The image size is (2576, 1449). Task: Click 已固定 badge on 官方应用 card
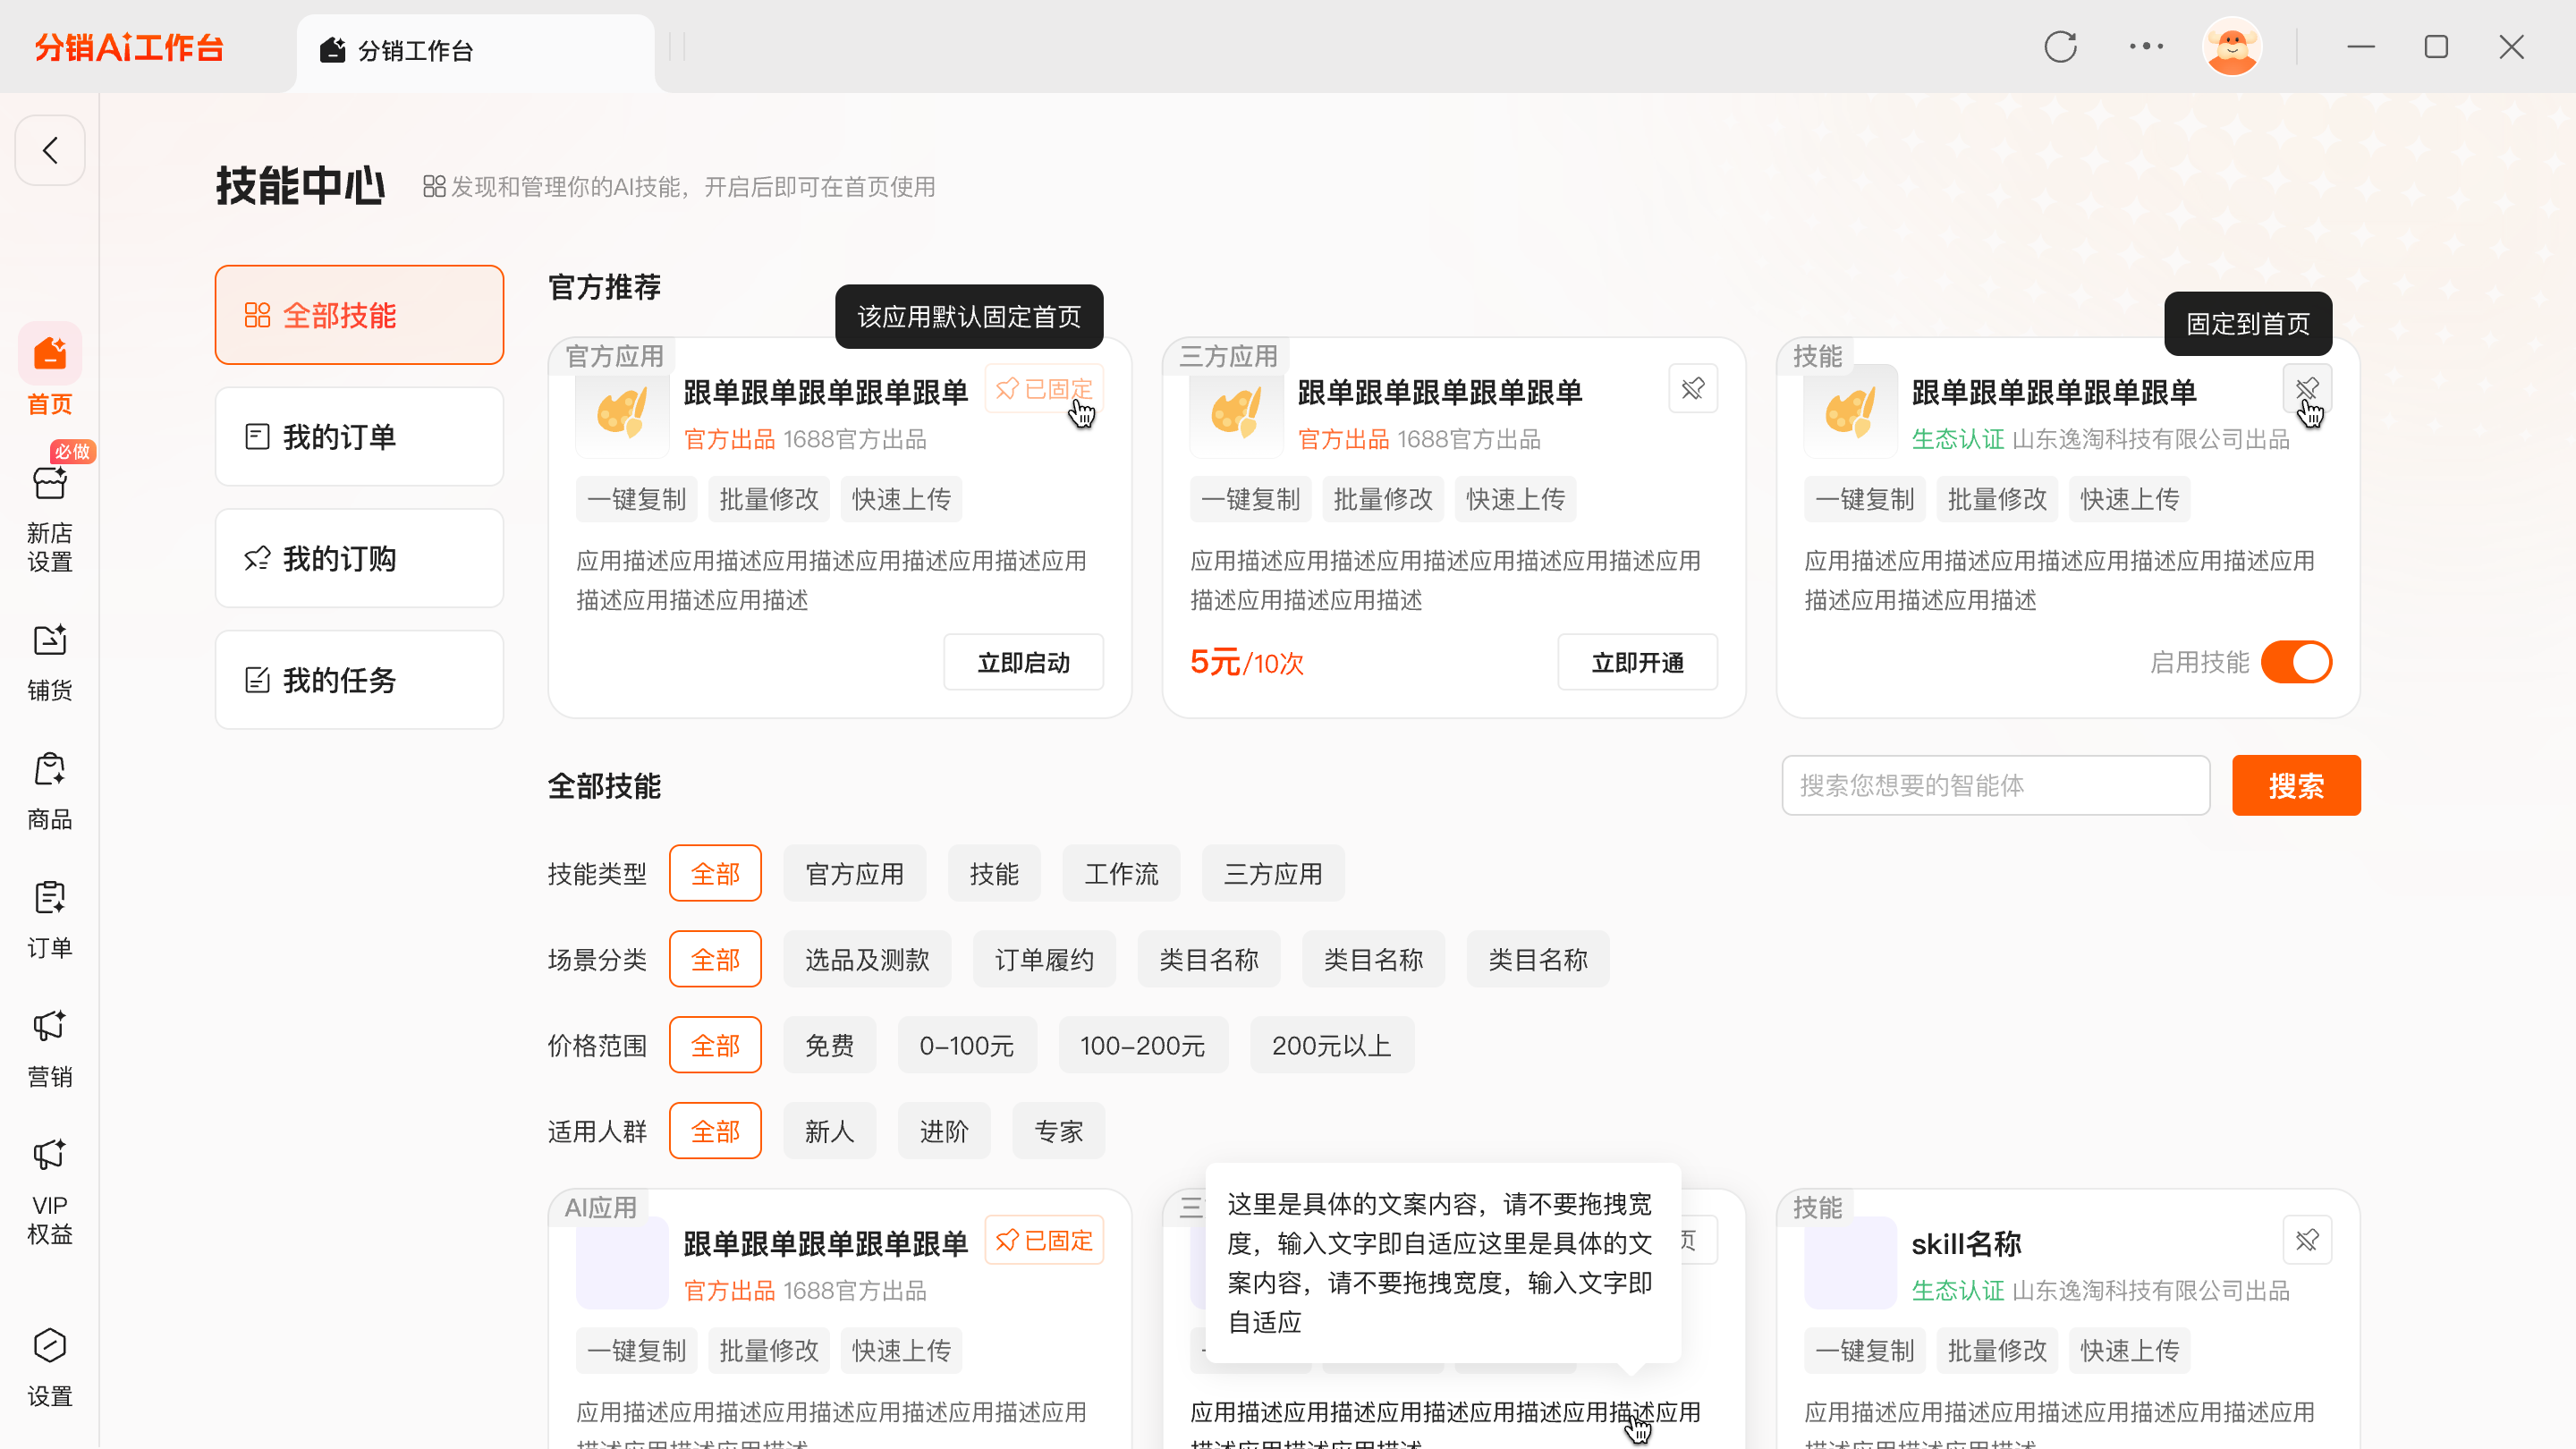[x=1044, y=389]
